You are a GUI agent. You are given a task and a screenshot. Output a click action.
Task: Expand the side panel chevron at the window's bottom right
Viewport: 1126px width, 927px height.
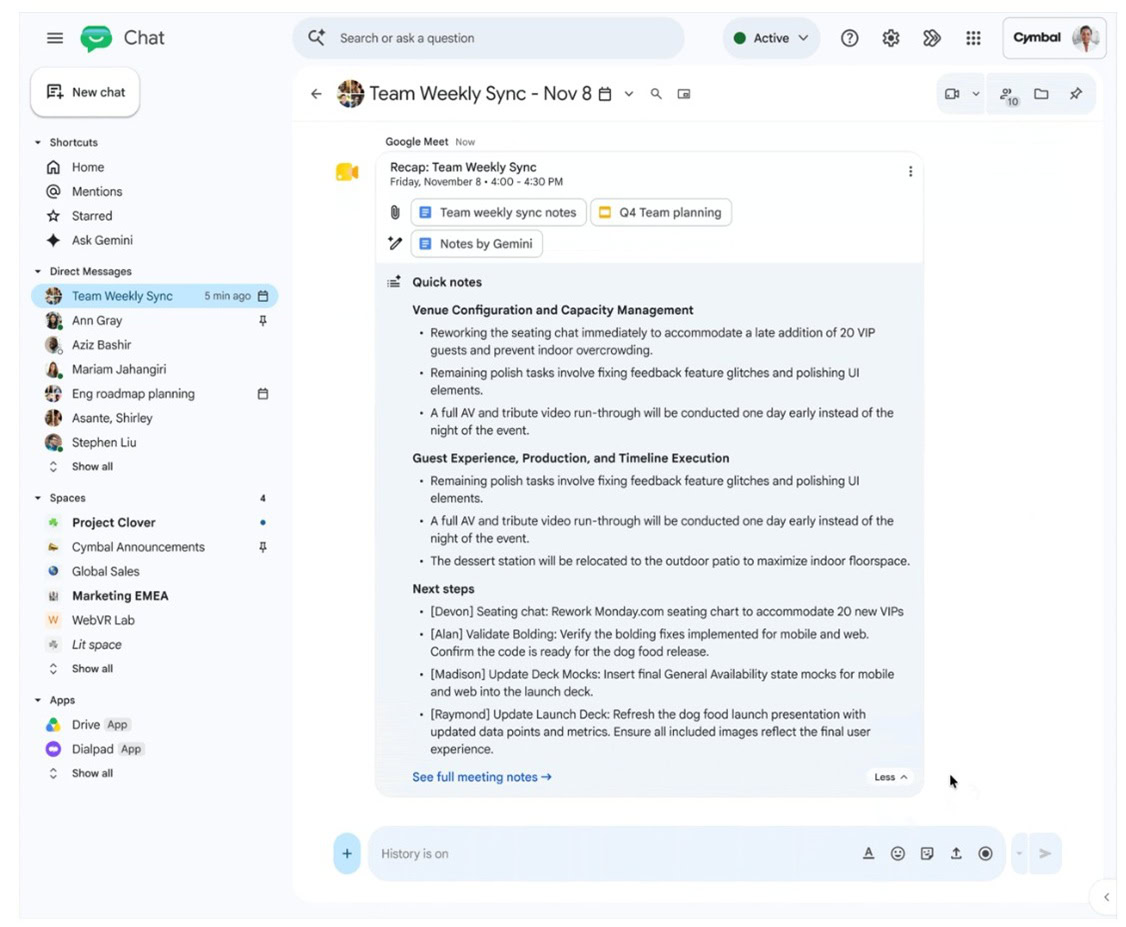pyautogui.click(x=1107, y=897)
